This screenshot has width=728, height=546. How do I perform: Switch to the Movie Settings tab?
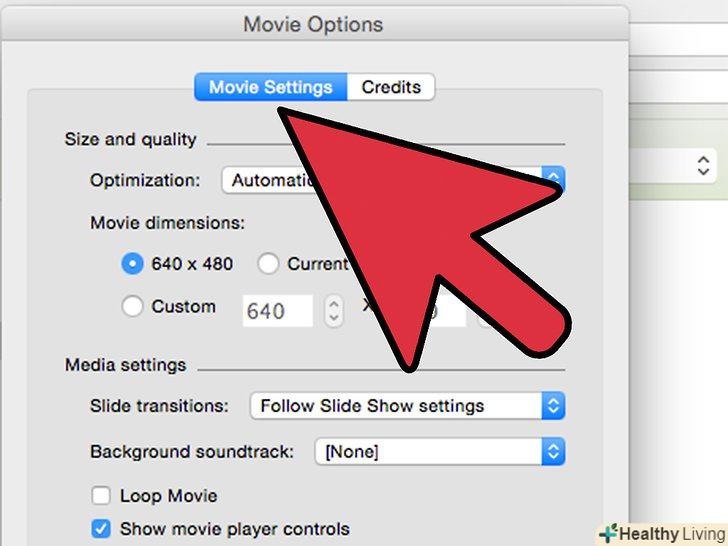[270, 87]
